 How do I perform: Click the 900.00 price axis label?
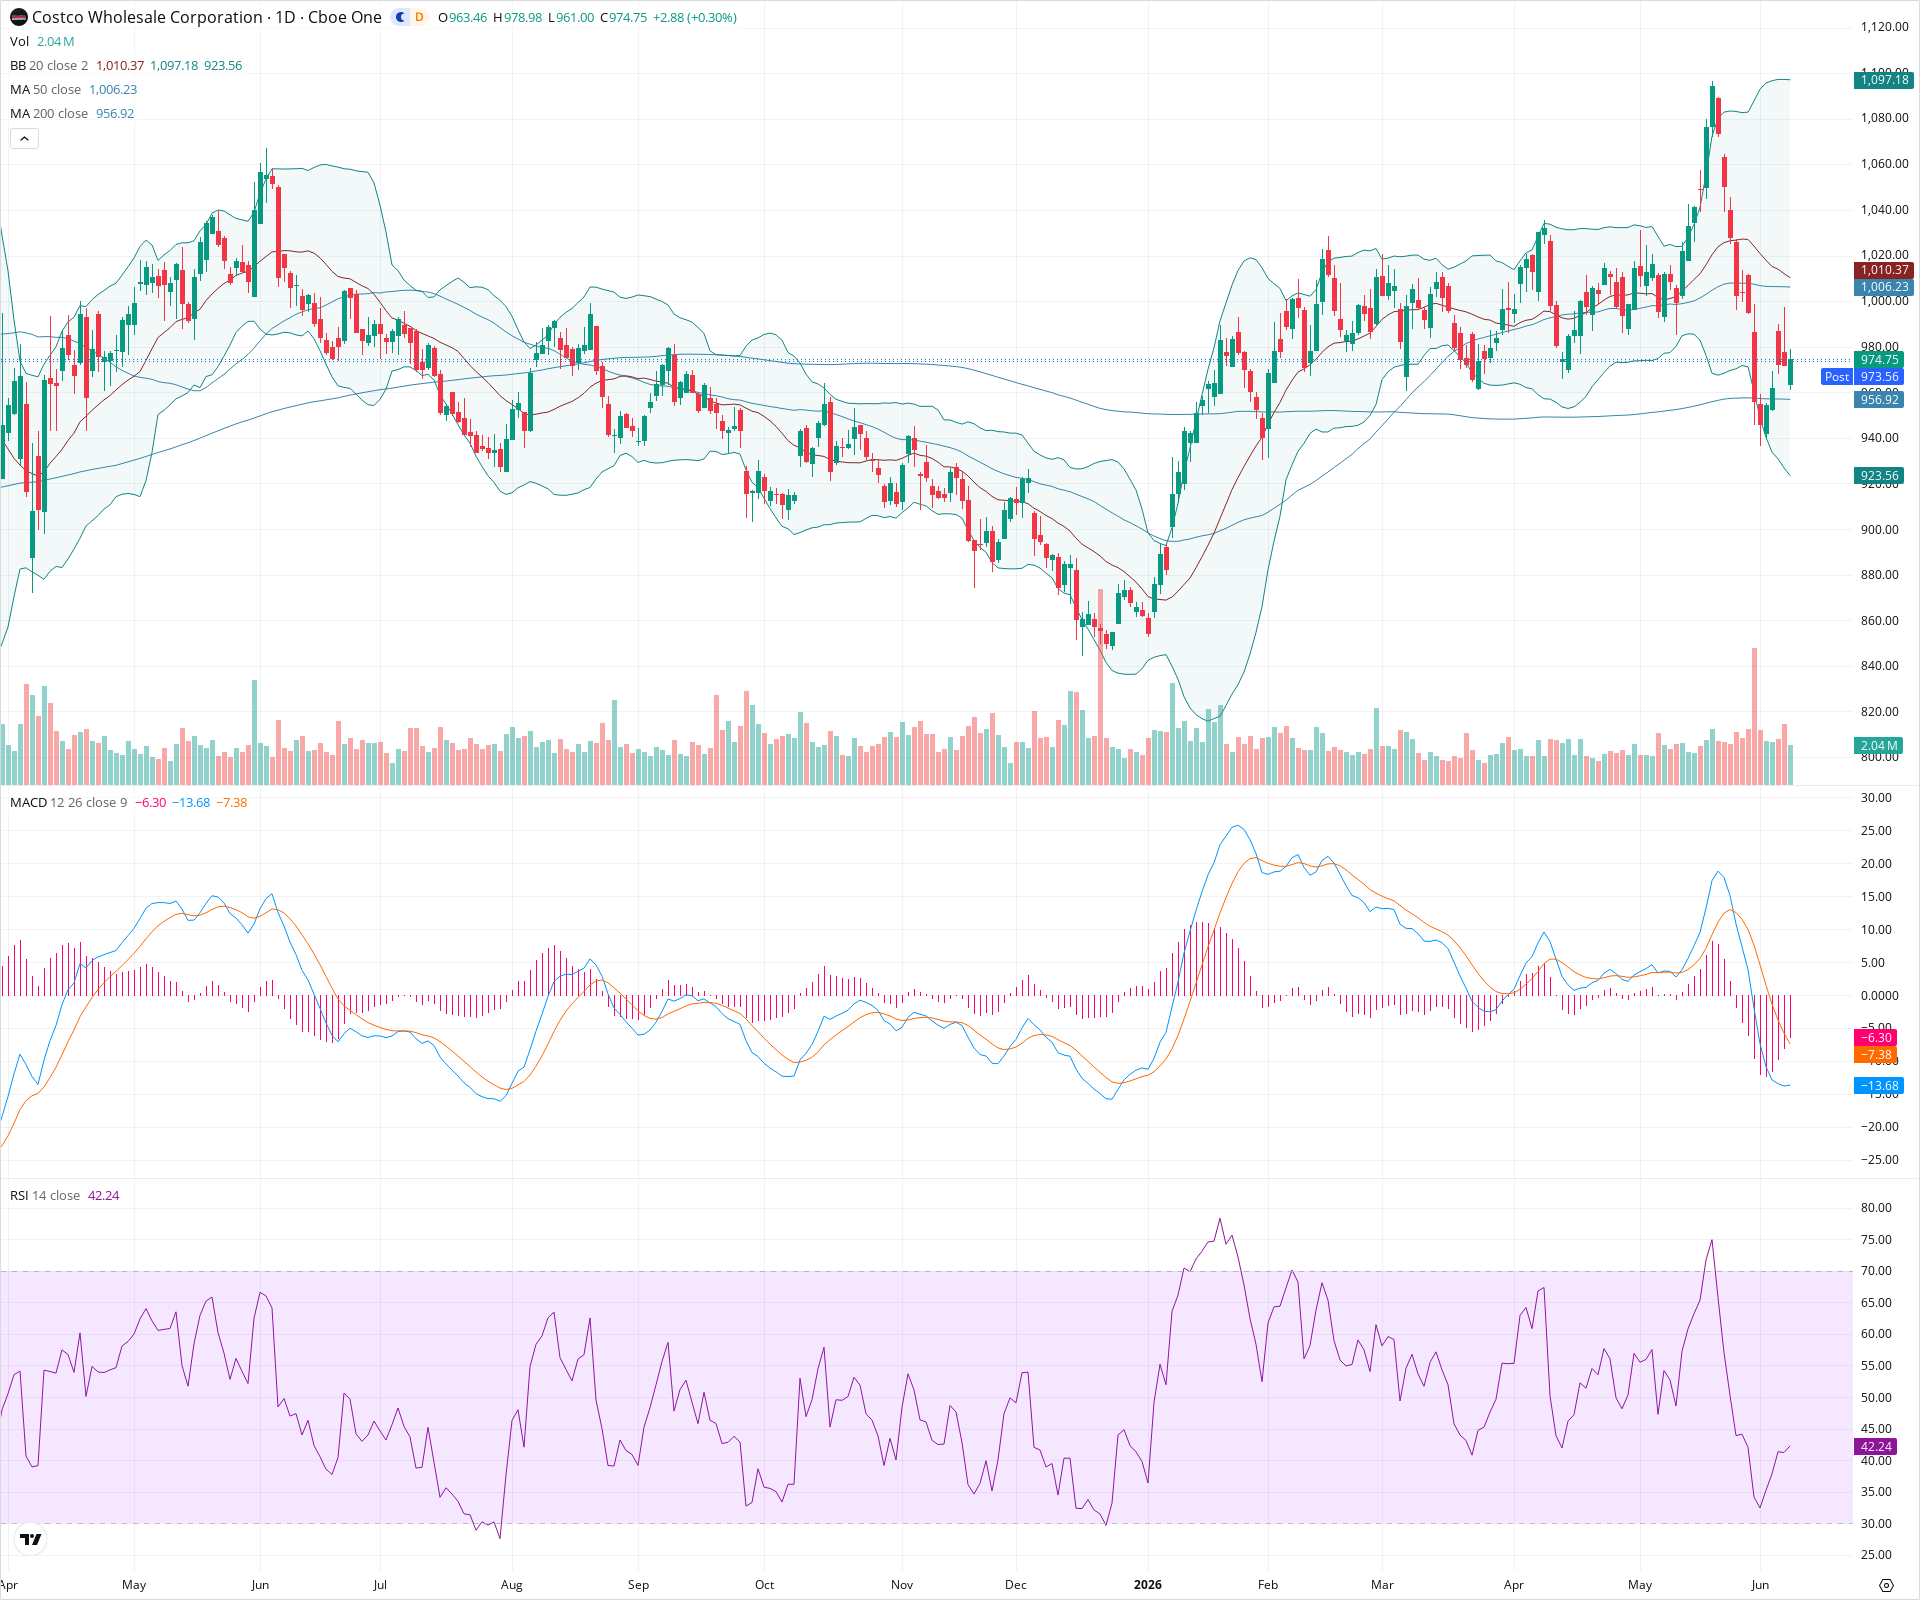[1879, 530]
